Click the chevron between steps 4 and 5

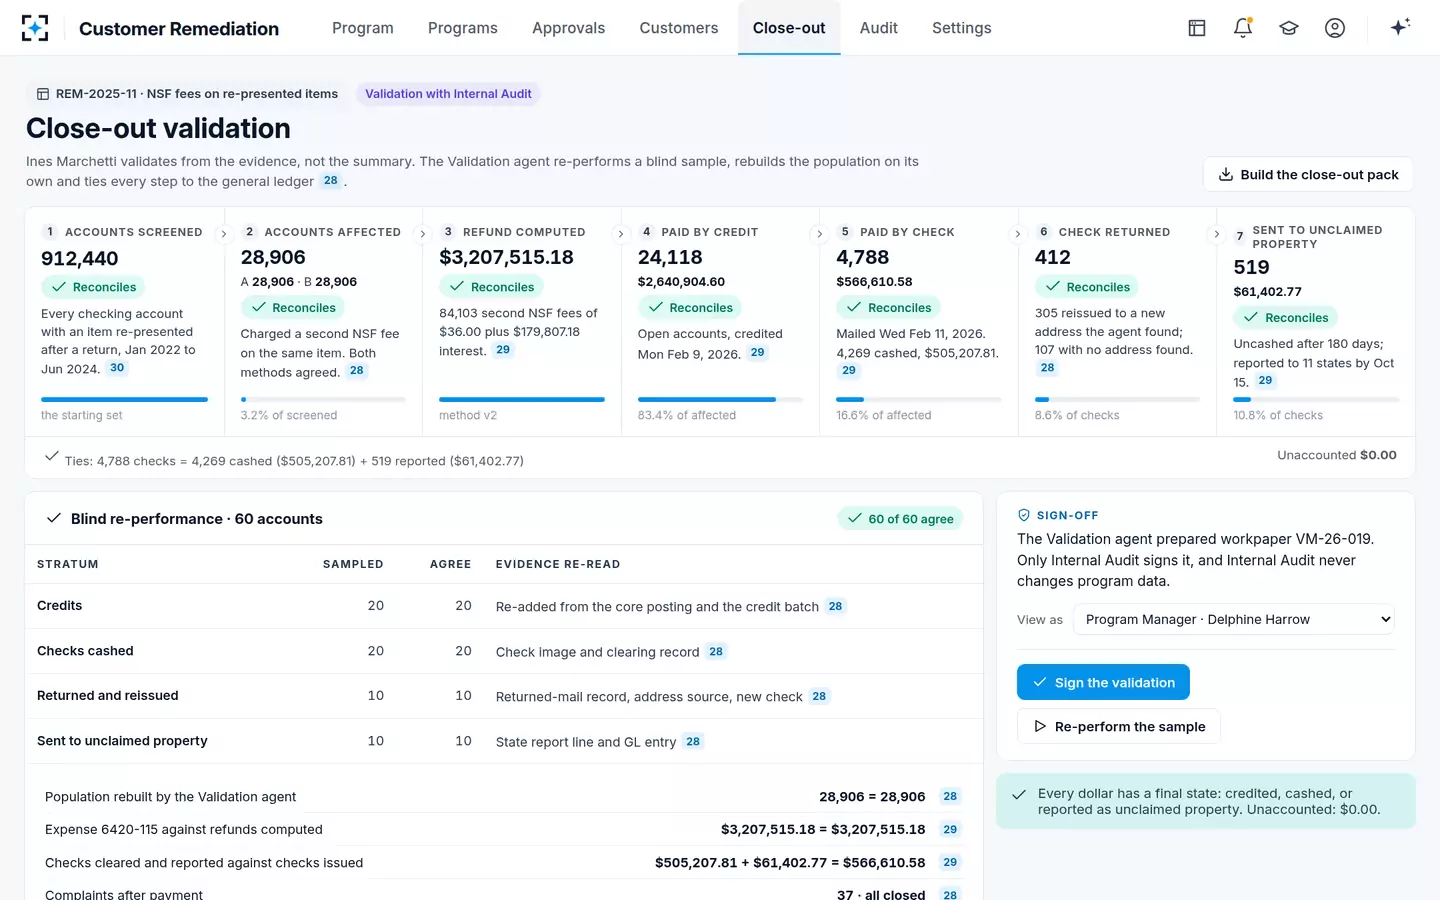[820, 234]
